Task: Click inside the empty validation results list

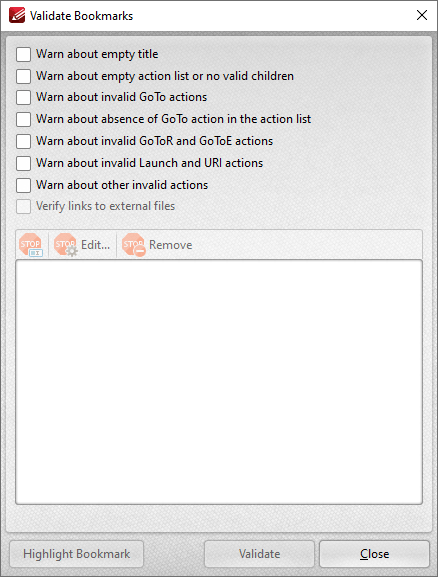Action: pyautogui.click(x=219, y=382)
